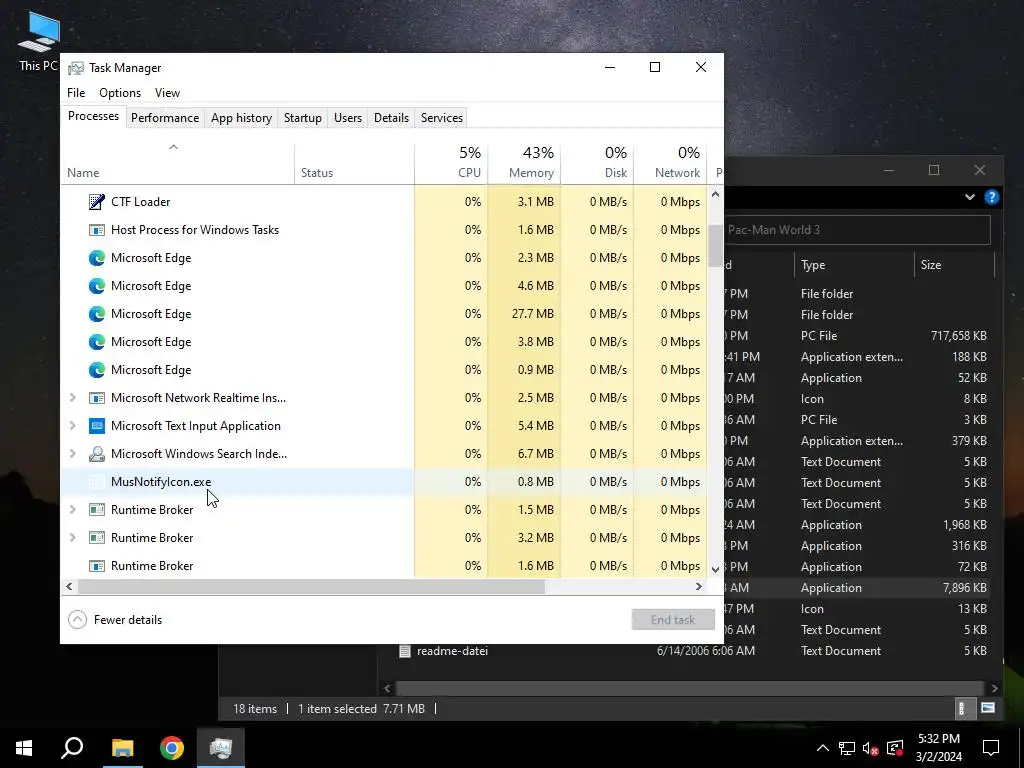This screenshot has width=1024, height=768.
Task: Switch to the App history tab
Action: click(x=242, y=118)
